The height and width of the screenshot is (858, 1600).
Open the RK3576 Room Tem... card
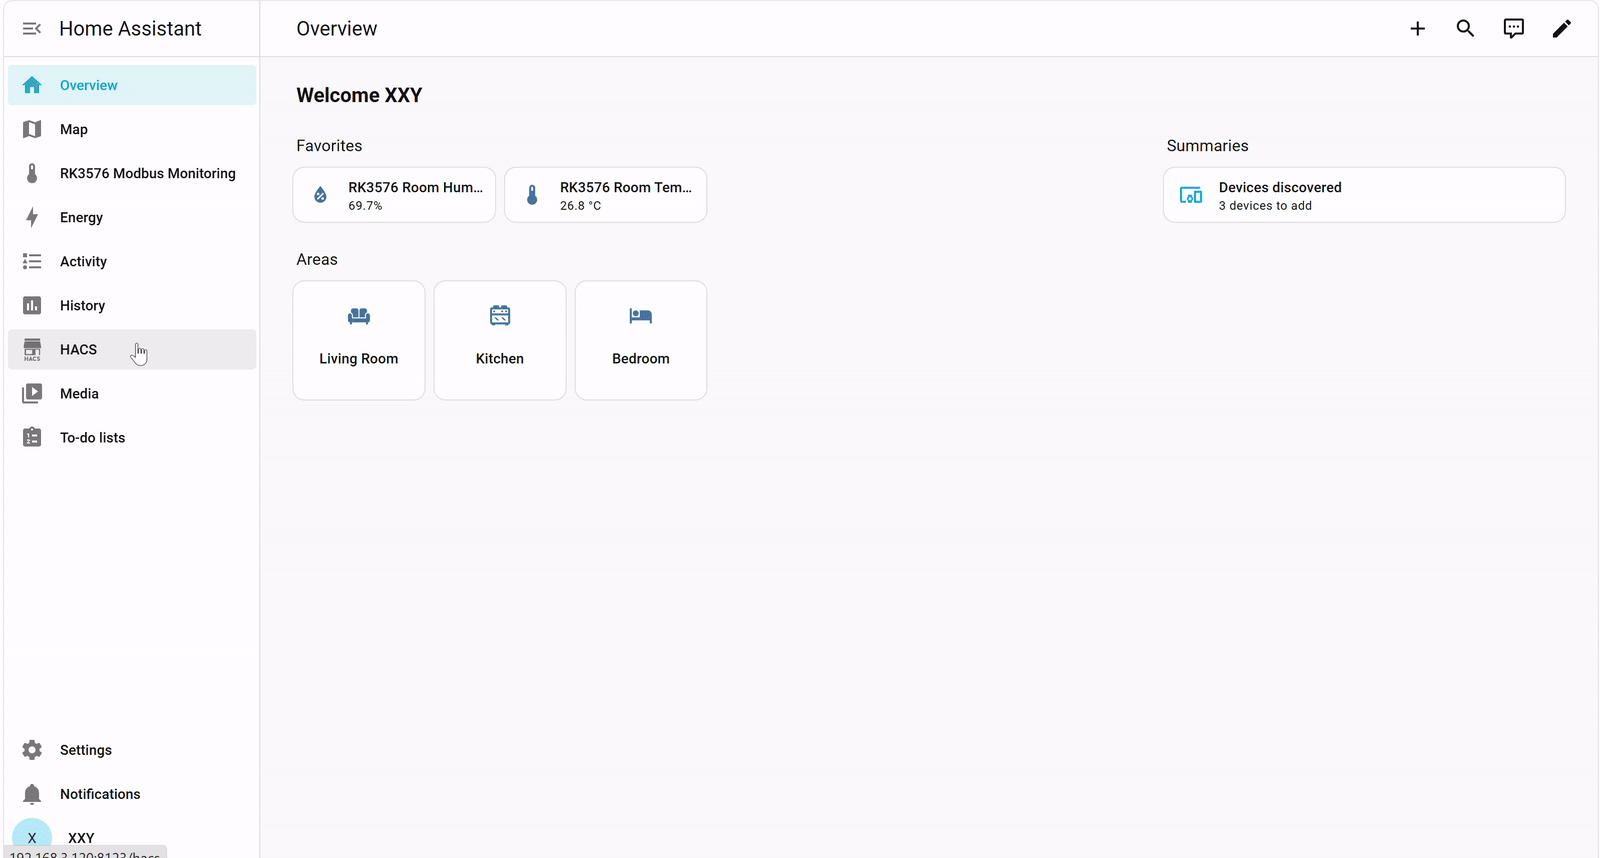[606, 195]
